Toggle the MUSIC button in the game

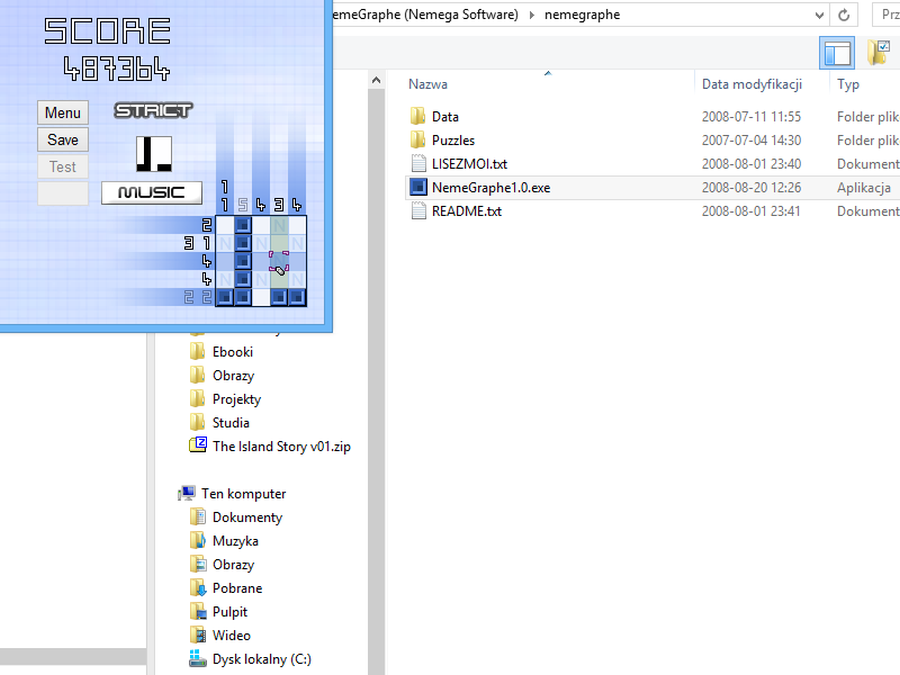coord(152,192)
